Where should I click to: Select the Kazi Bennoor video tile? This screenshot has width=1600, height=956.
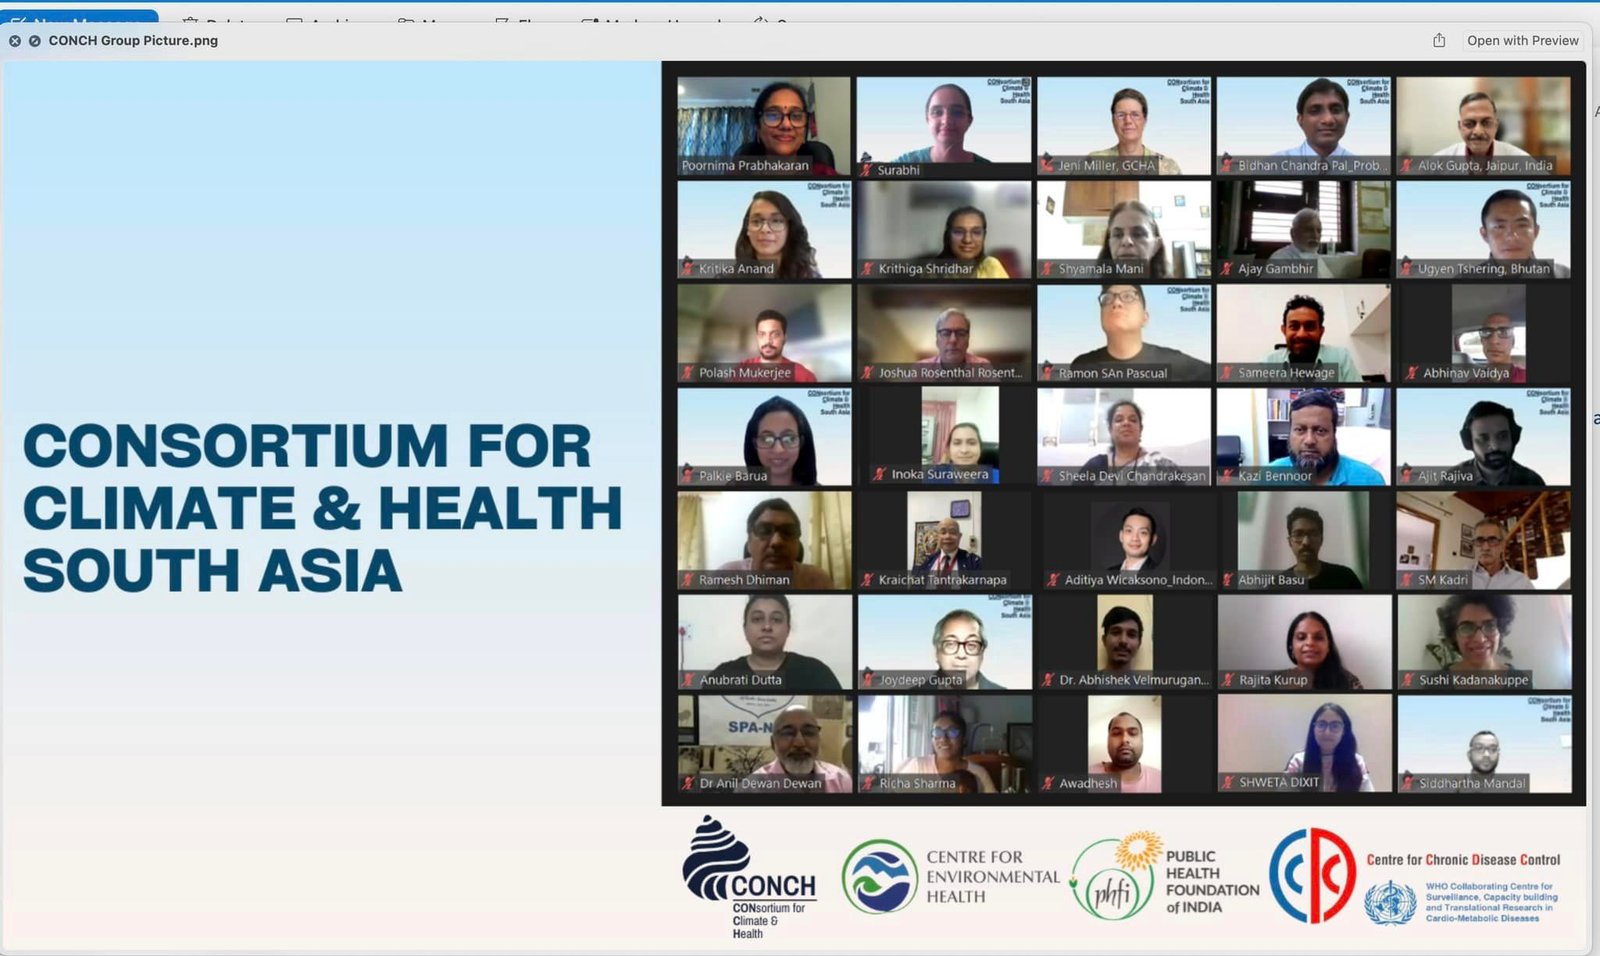pyautogui.click(x=1303, y=436)
